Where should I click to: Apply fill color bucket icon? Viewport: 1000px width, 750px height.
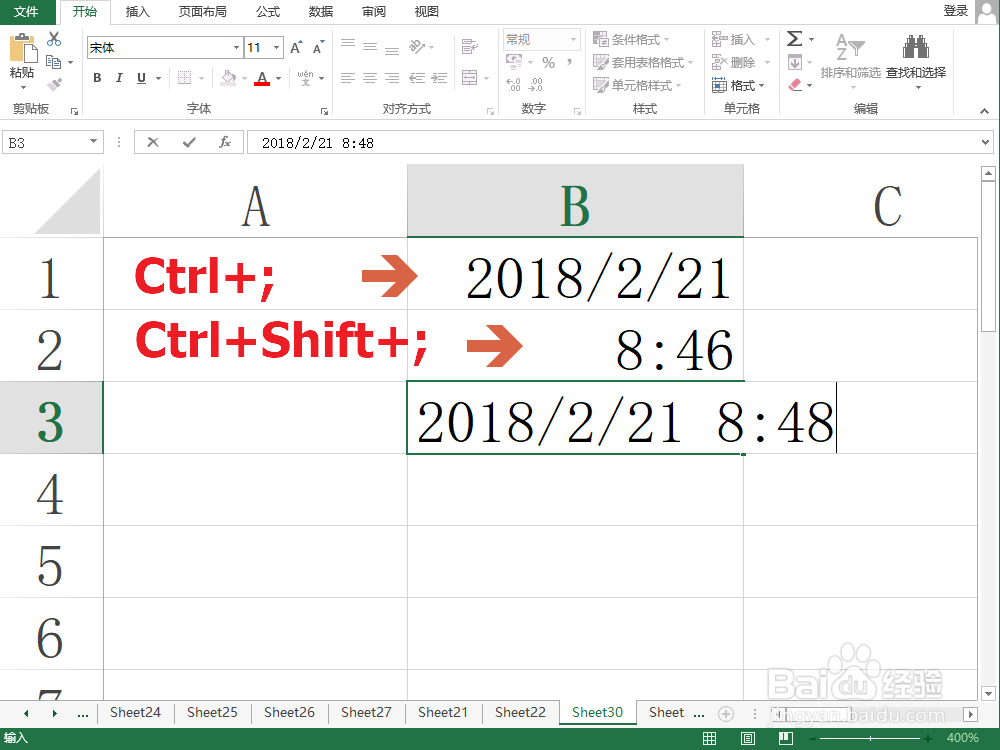[228, 78]
